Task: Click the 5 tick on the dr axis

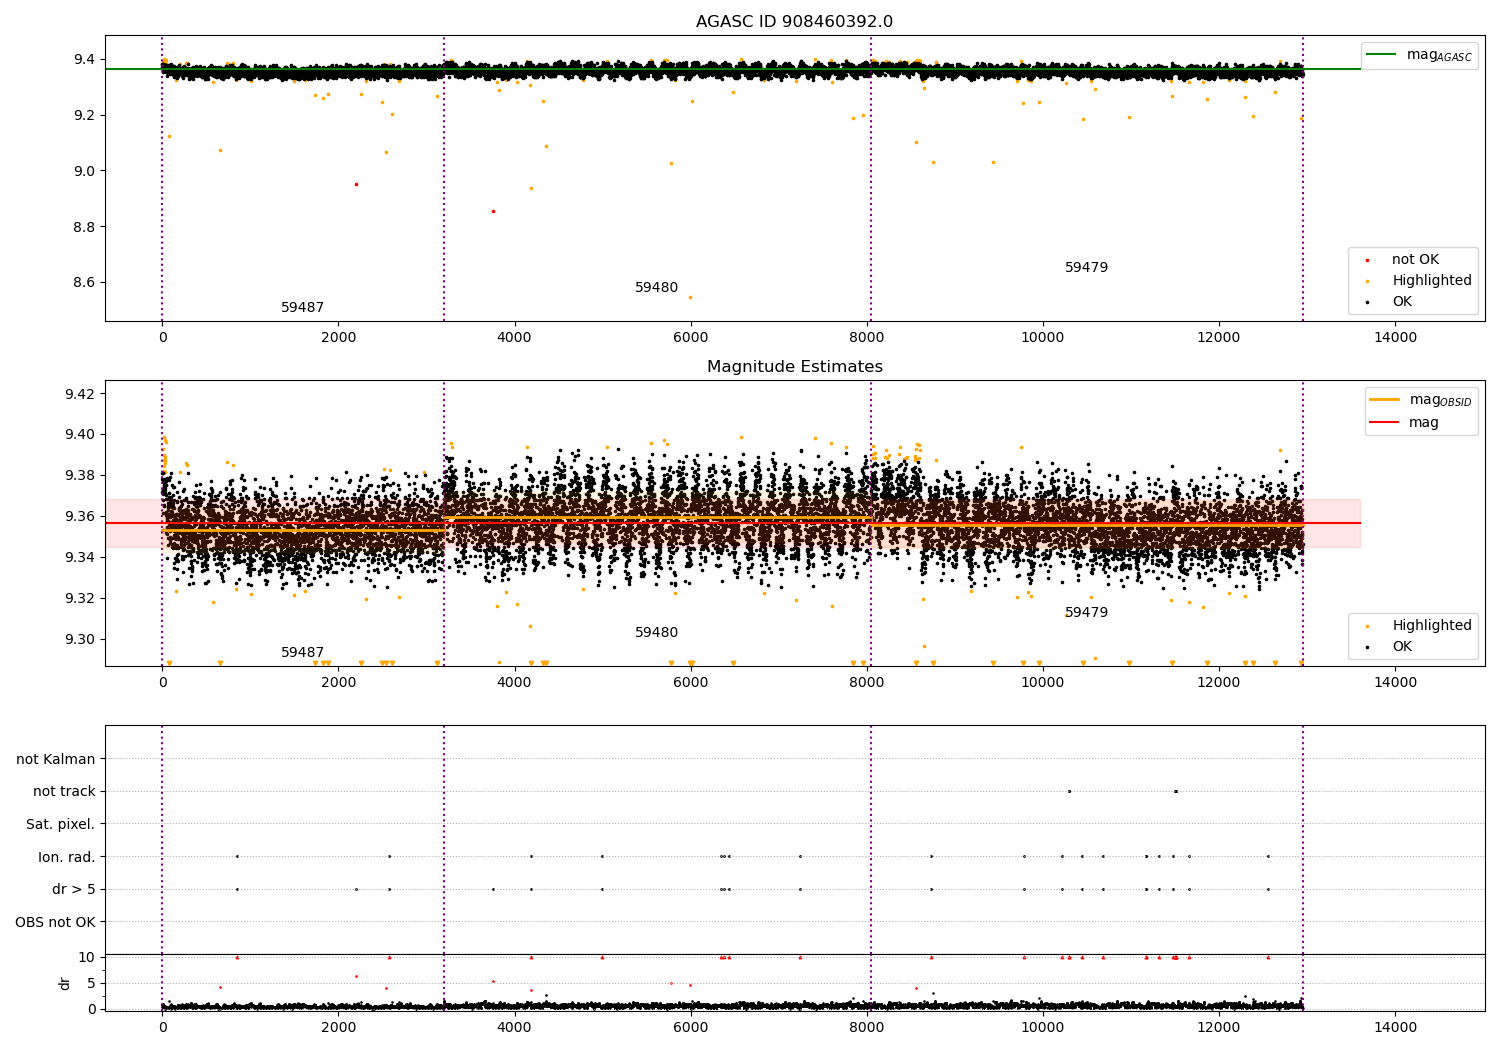Action: (91, 983)
